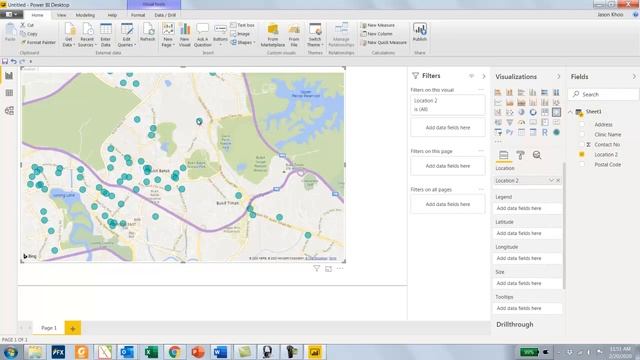The height and width of the screenshot is (360, 640).
Task: Open Ask A Question
Action: coord(202,35)
